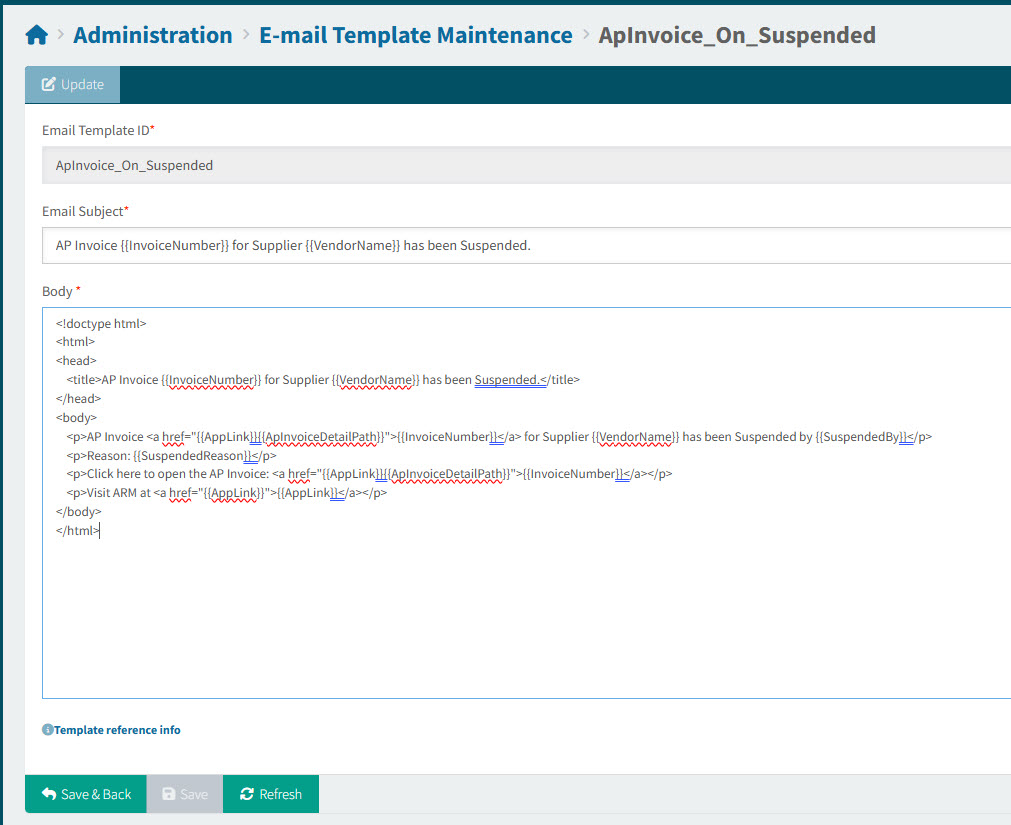The image size is (1011, 825).
Task: Click the Update toolbar button
Action: point(72,85)
